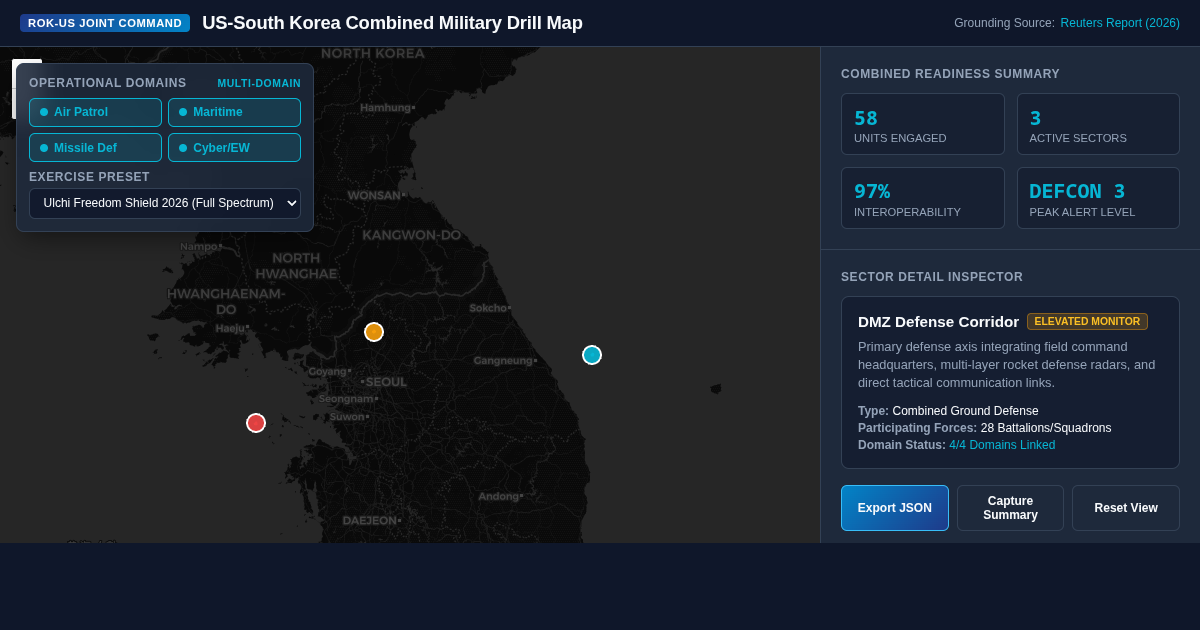The height and width of the screenshot is (630, 1200).
Task: Open the Exercise Preset dropdown
Action: (165, 203)
